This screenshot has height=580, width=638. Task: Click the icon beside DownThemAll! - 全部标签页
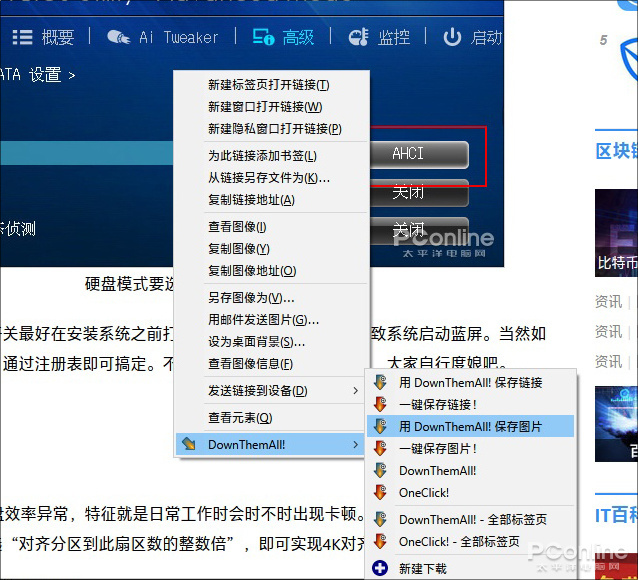pos(380,519)
